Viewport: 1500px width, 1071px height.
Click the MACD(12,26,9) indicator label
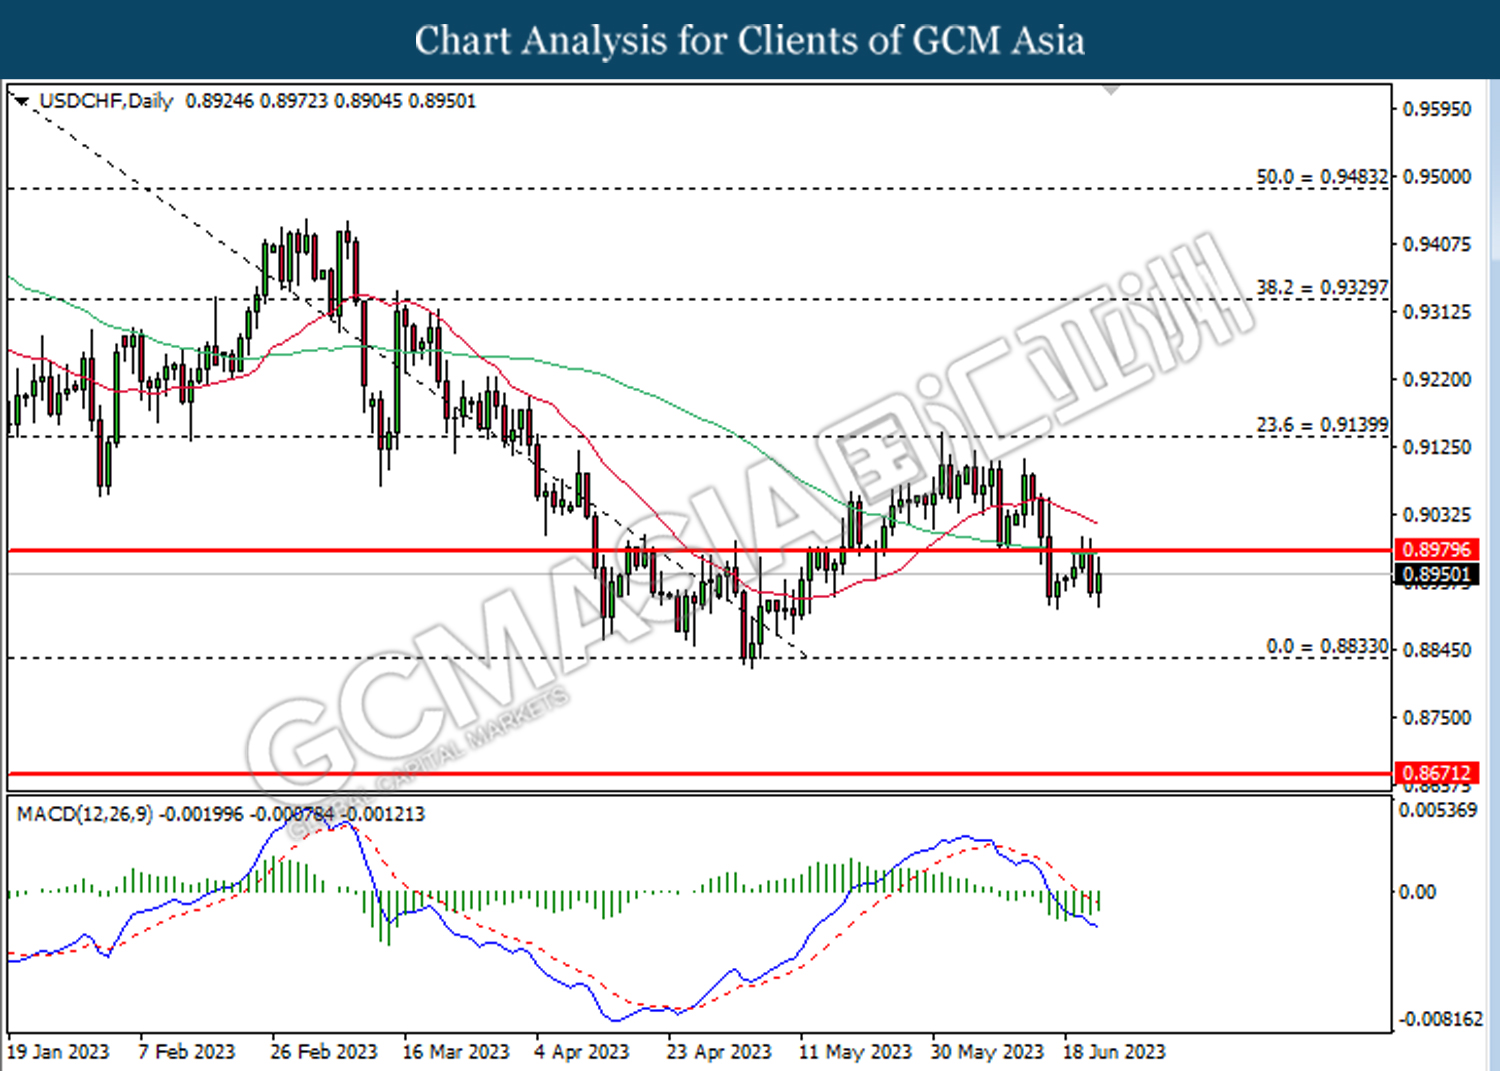point(85,814)
